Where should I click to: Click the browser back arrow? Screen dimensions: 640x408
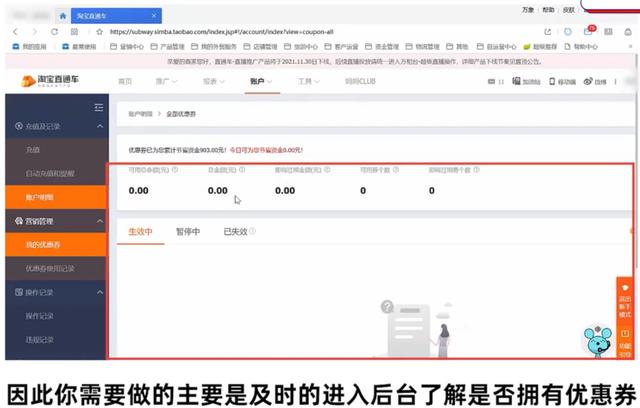tap(15, 31)
